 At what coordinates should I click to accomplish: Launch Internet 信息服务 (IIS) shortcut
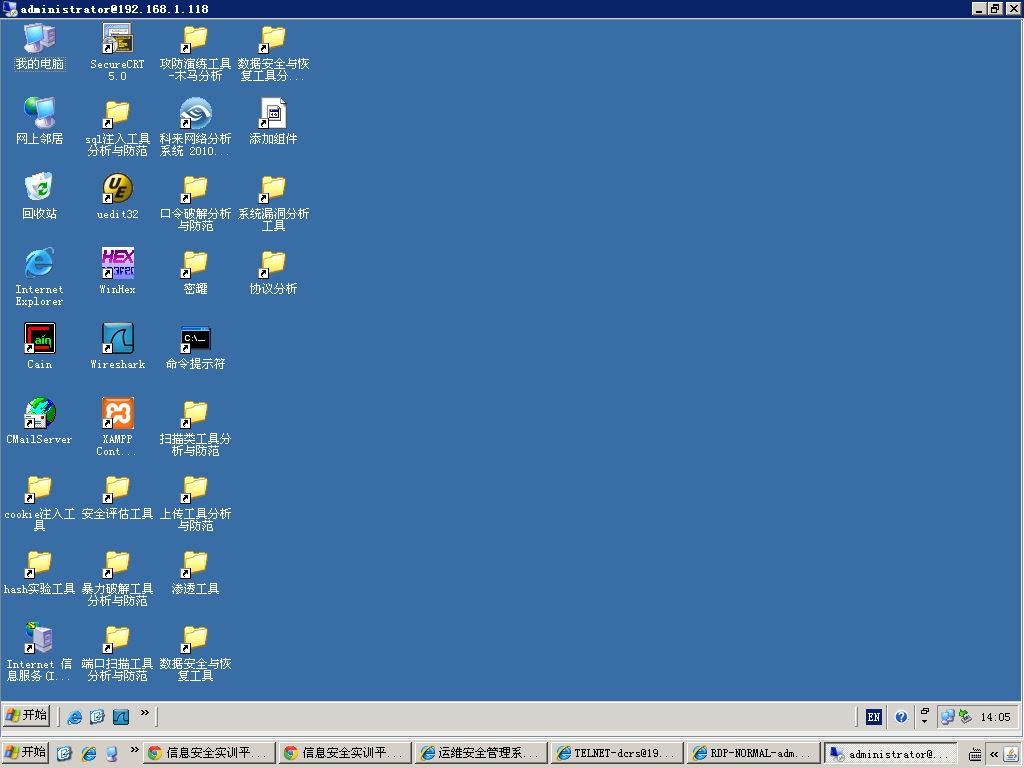(39, 652)
